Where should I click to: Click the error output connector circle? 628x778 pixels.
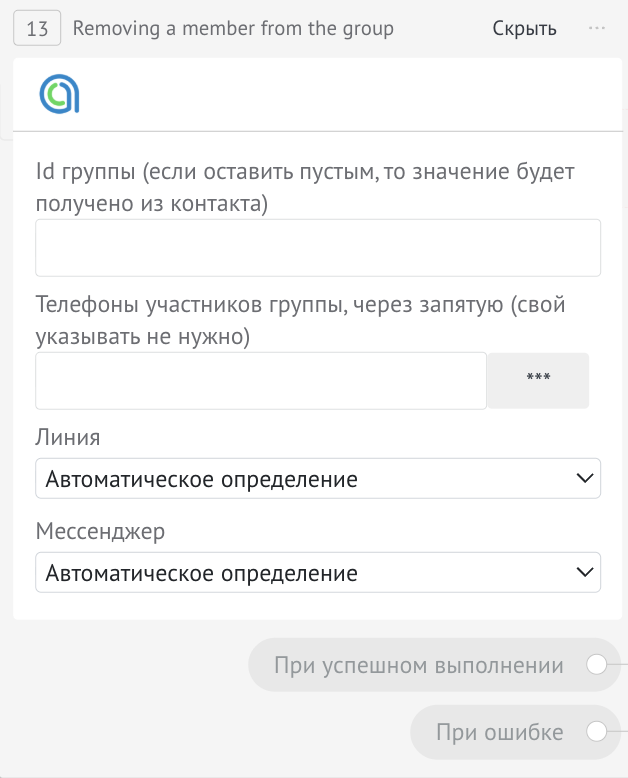[x=597, y=732]
